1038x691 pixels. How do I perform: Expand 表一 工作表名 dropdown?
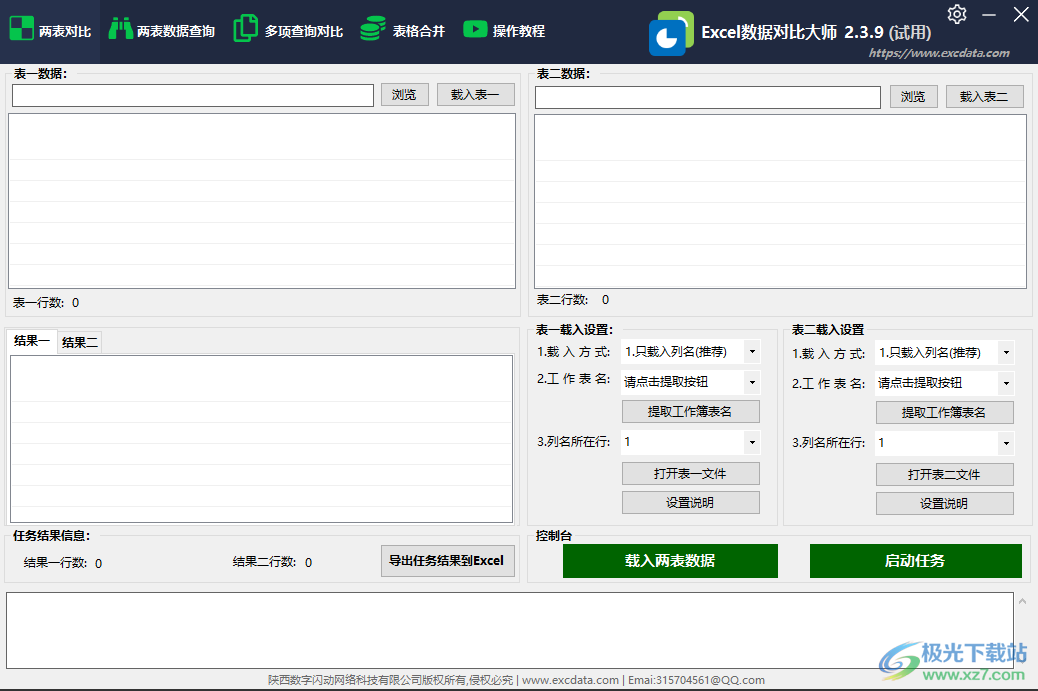[x=752, y=382]
